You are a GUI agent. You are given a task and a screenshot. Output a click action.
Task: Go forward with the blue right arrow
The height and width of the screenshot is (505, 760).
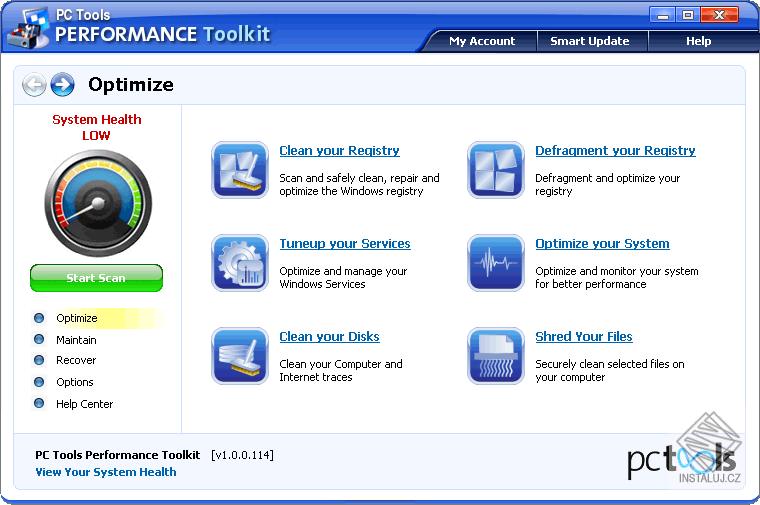click(x=63, y=85)
